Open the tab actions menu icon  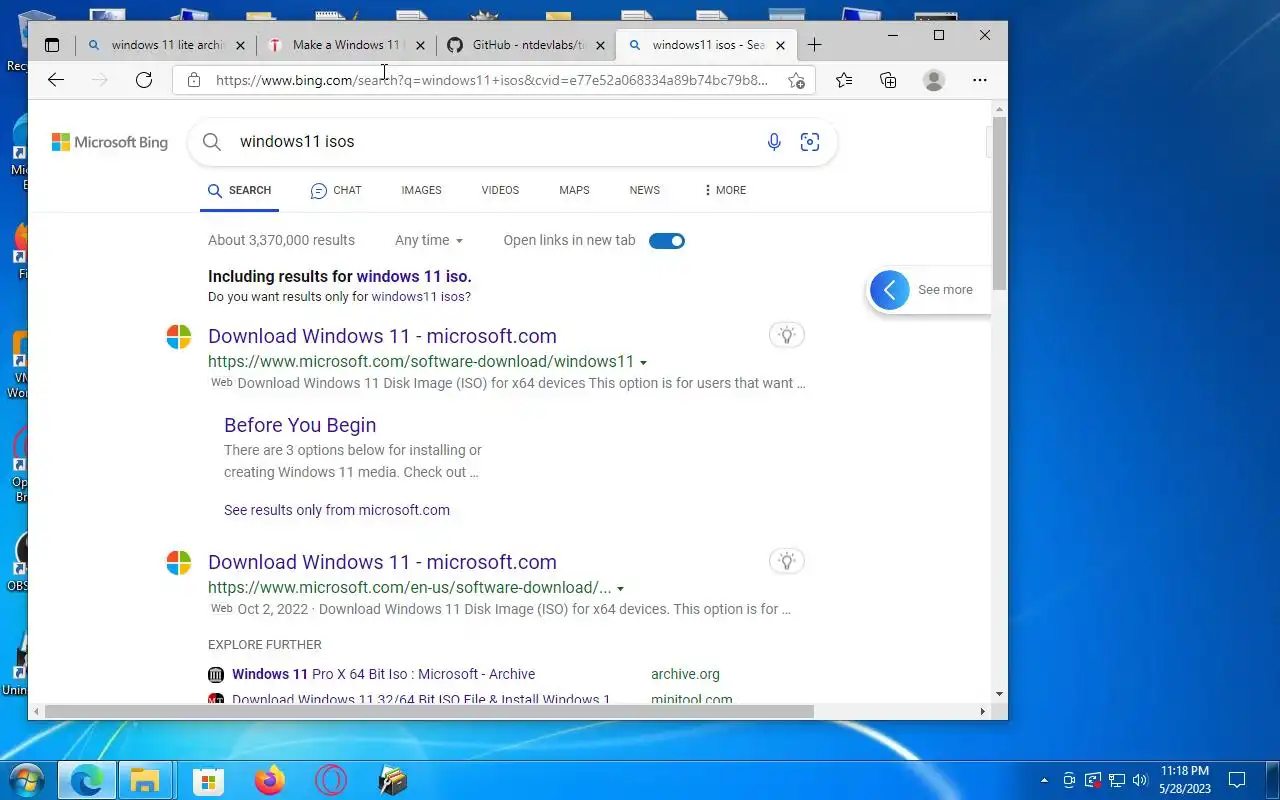tap(52, 45)
